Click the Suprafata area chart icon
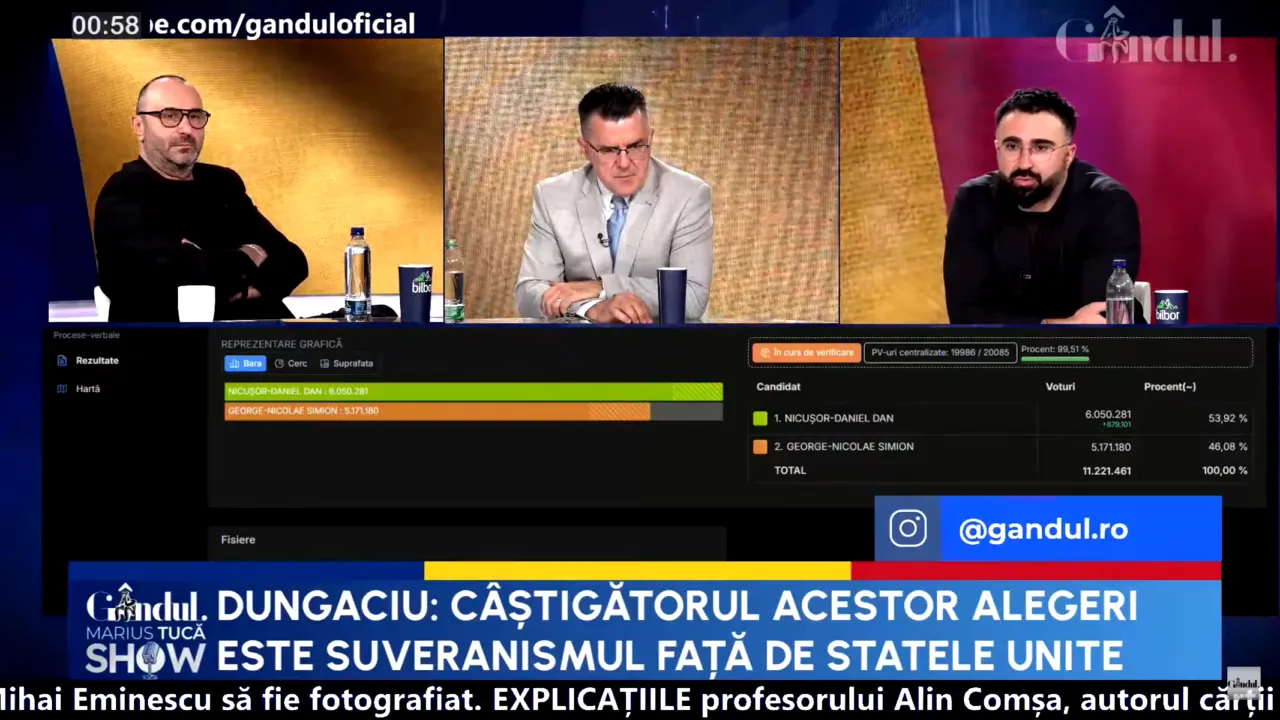 pyautogui.click(x=324, y=364)
